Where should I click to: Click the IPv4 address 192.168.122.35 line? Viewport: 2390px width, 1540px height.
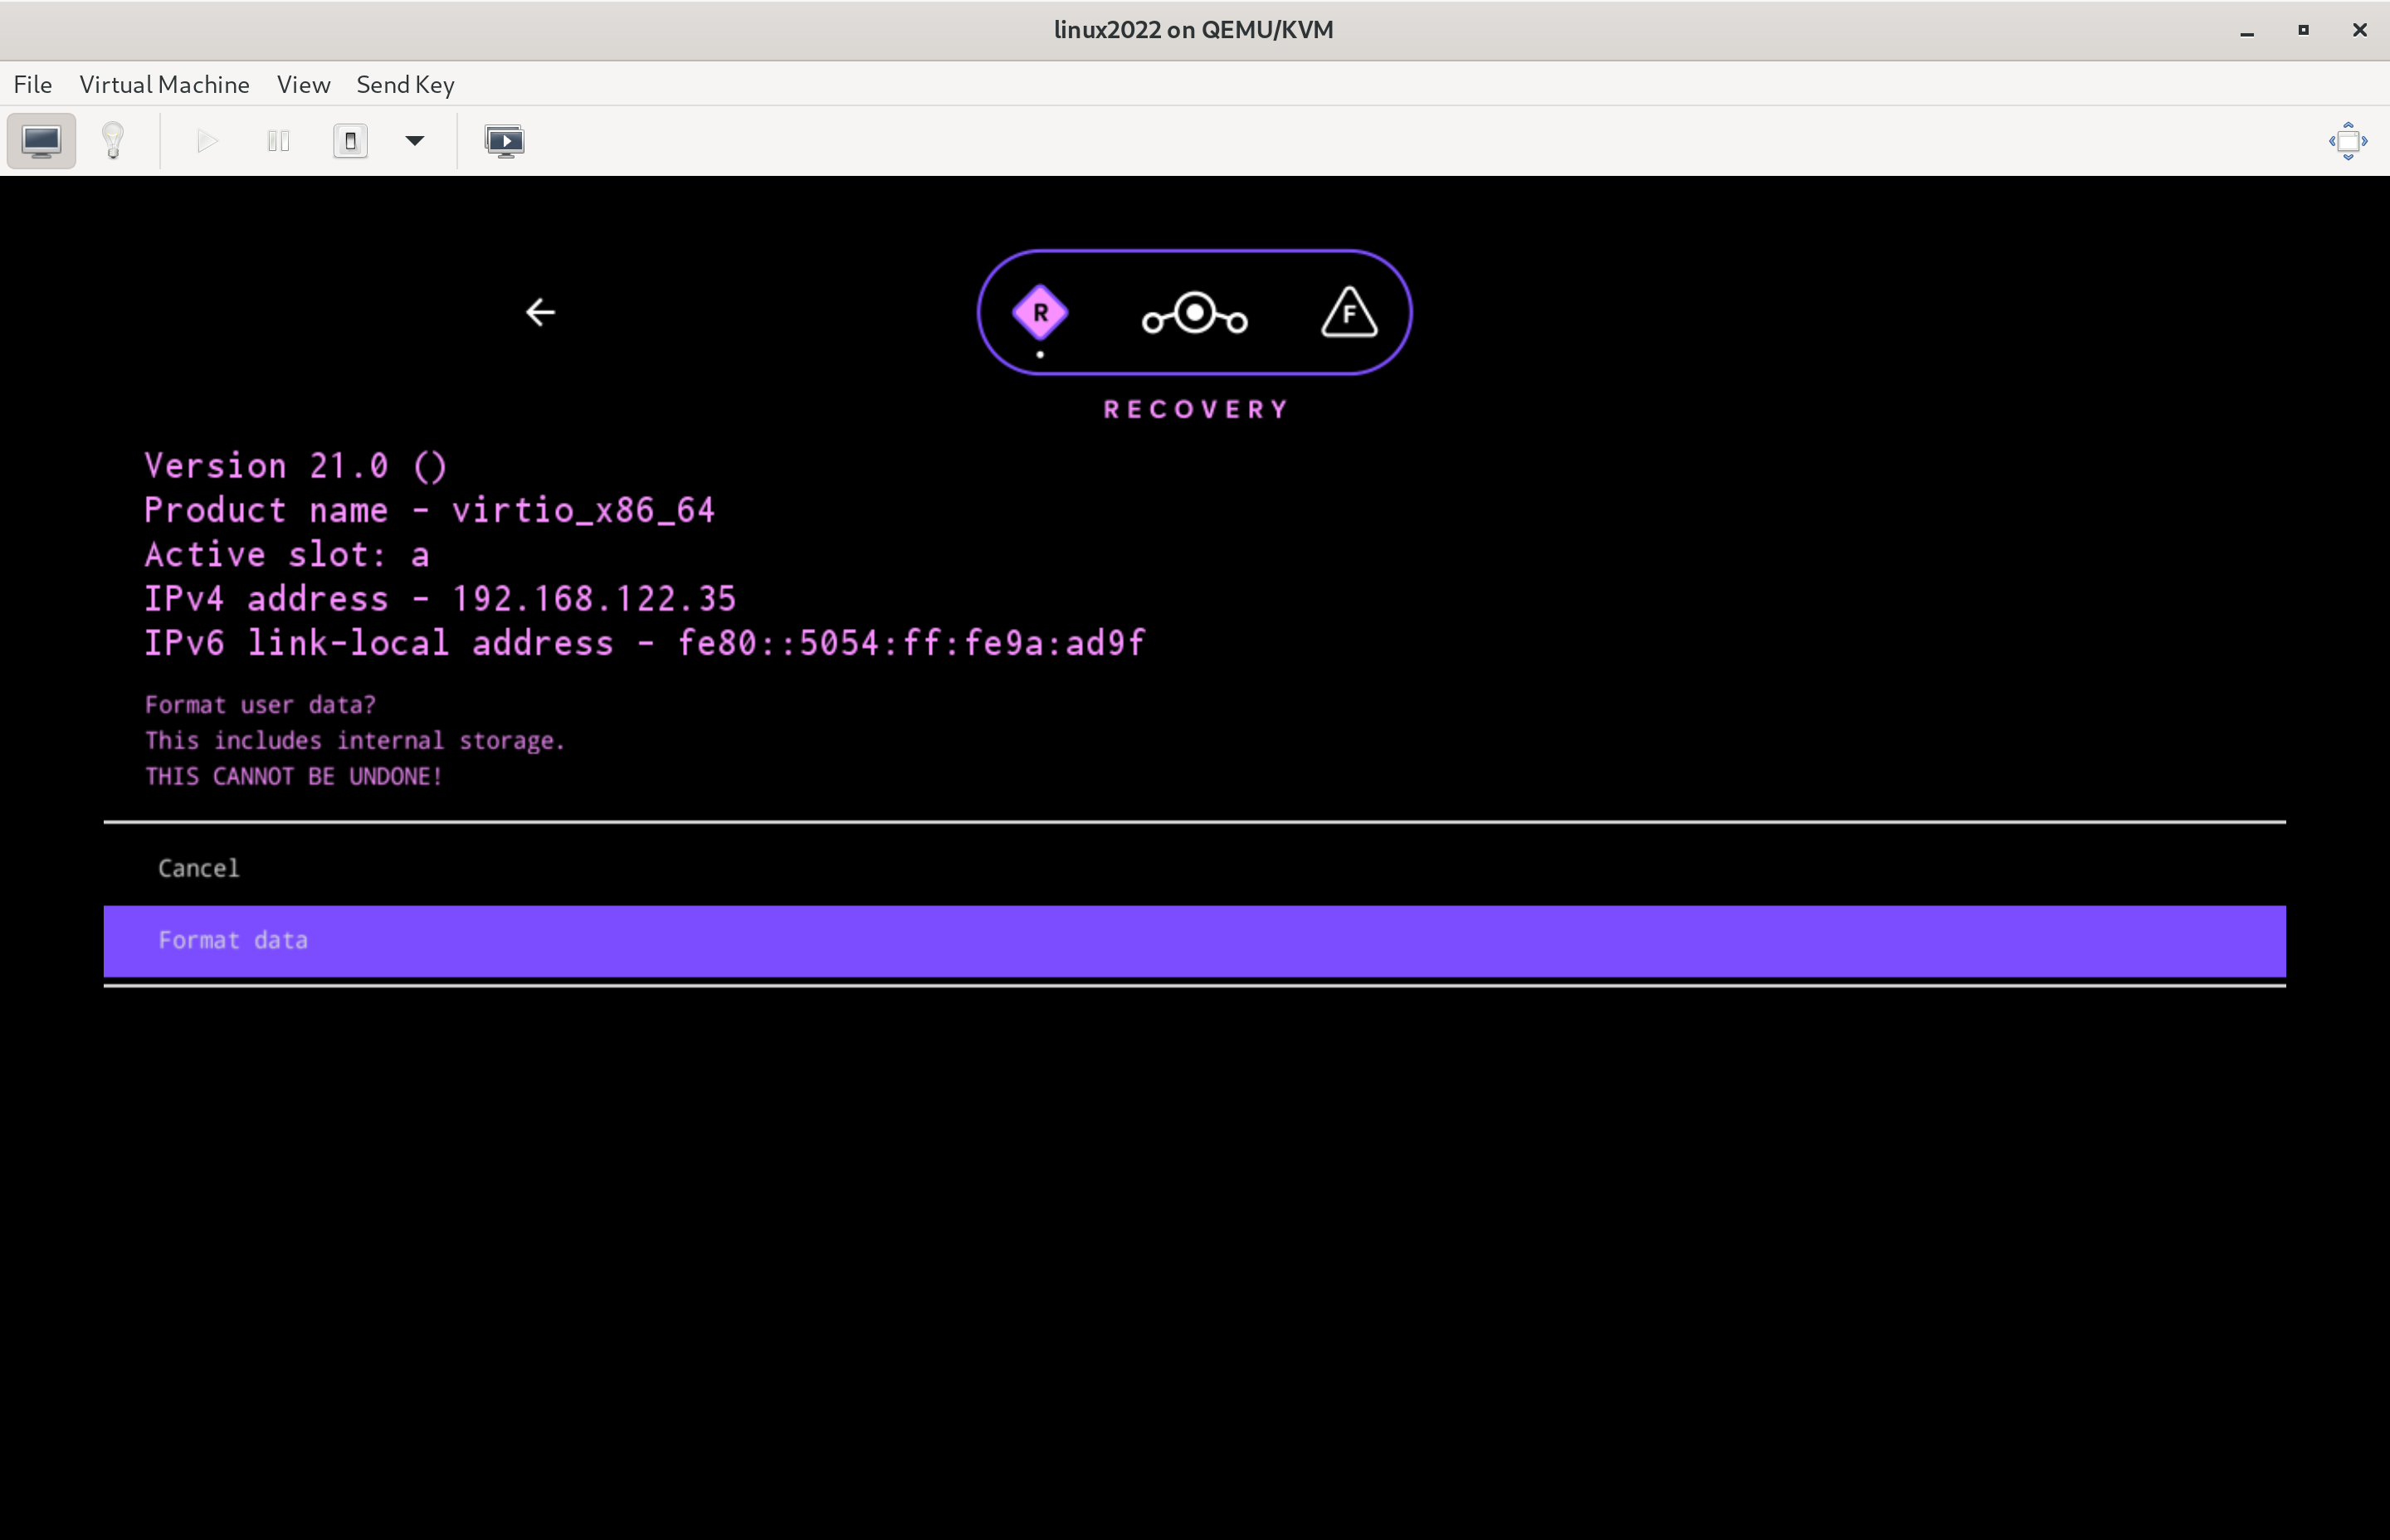click(440, 598)
